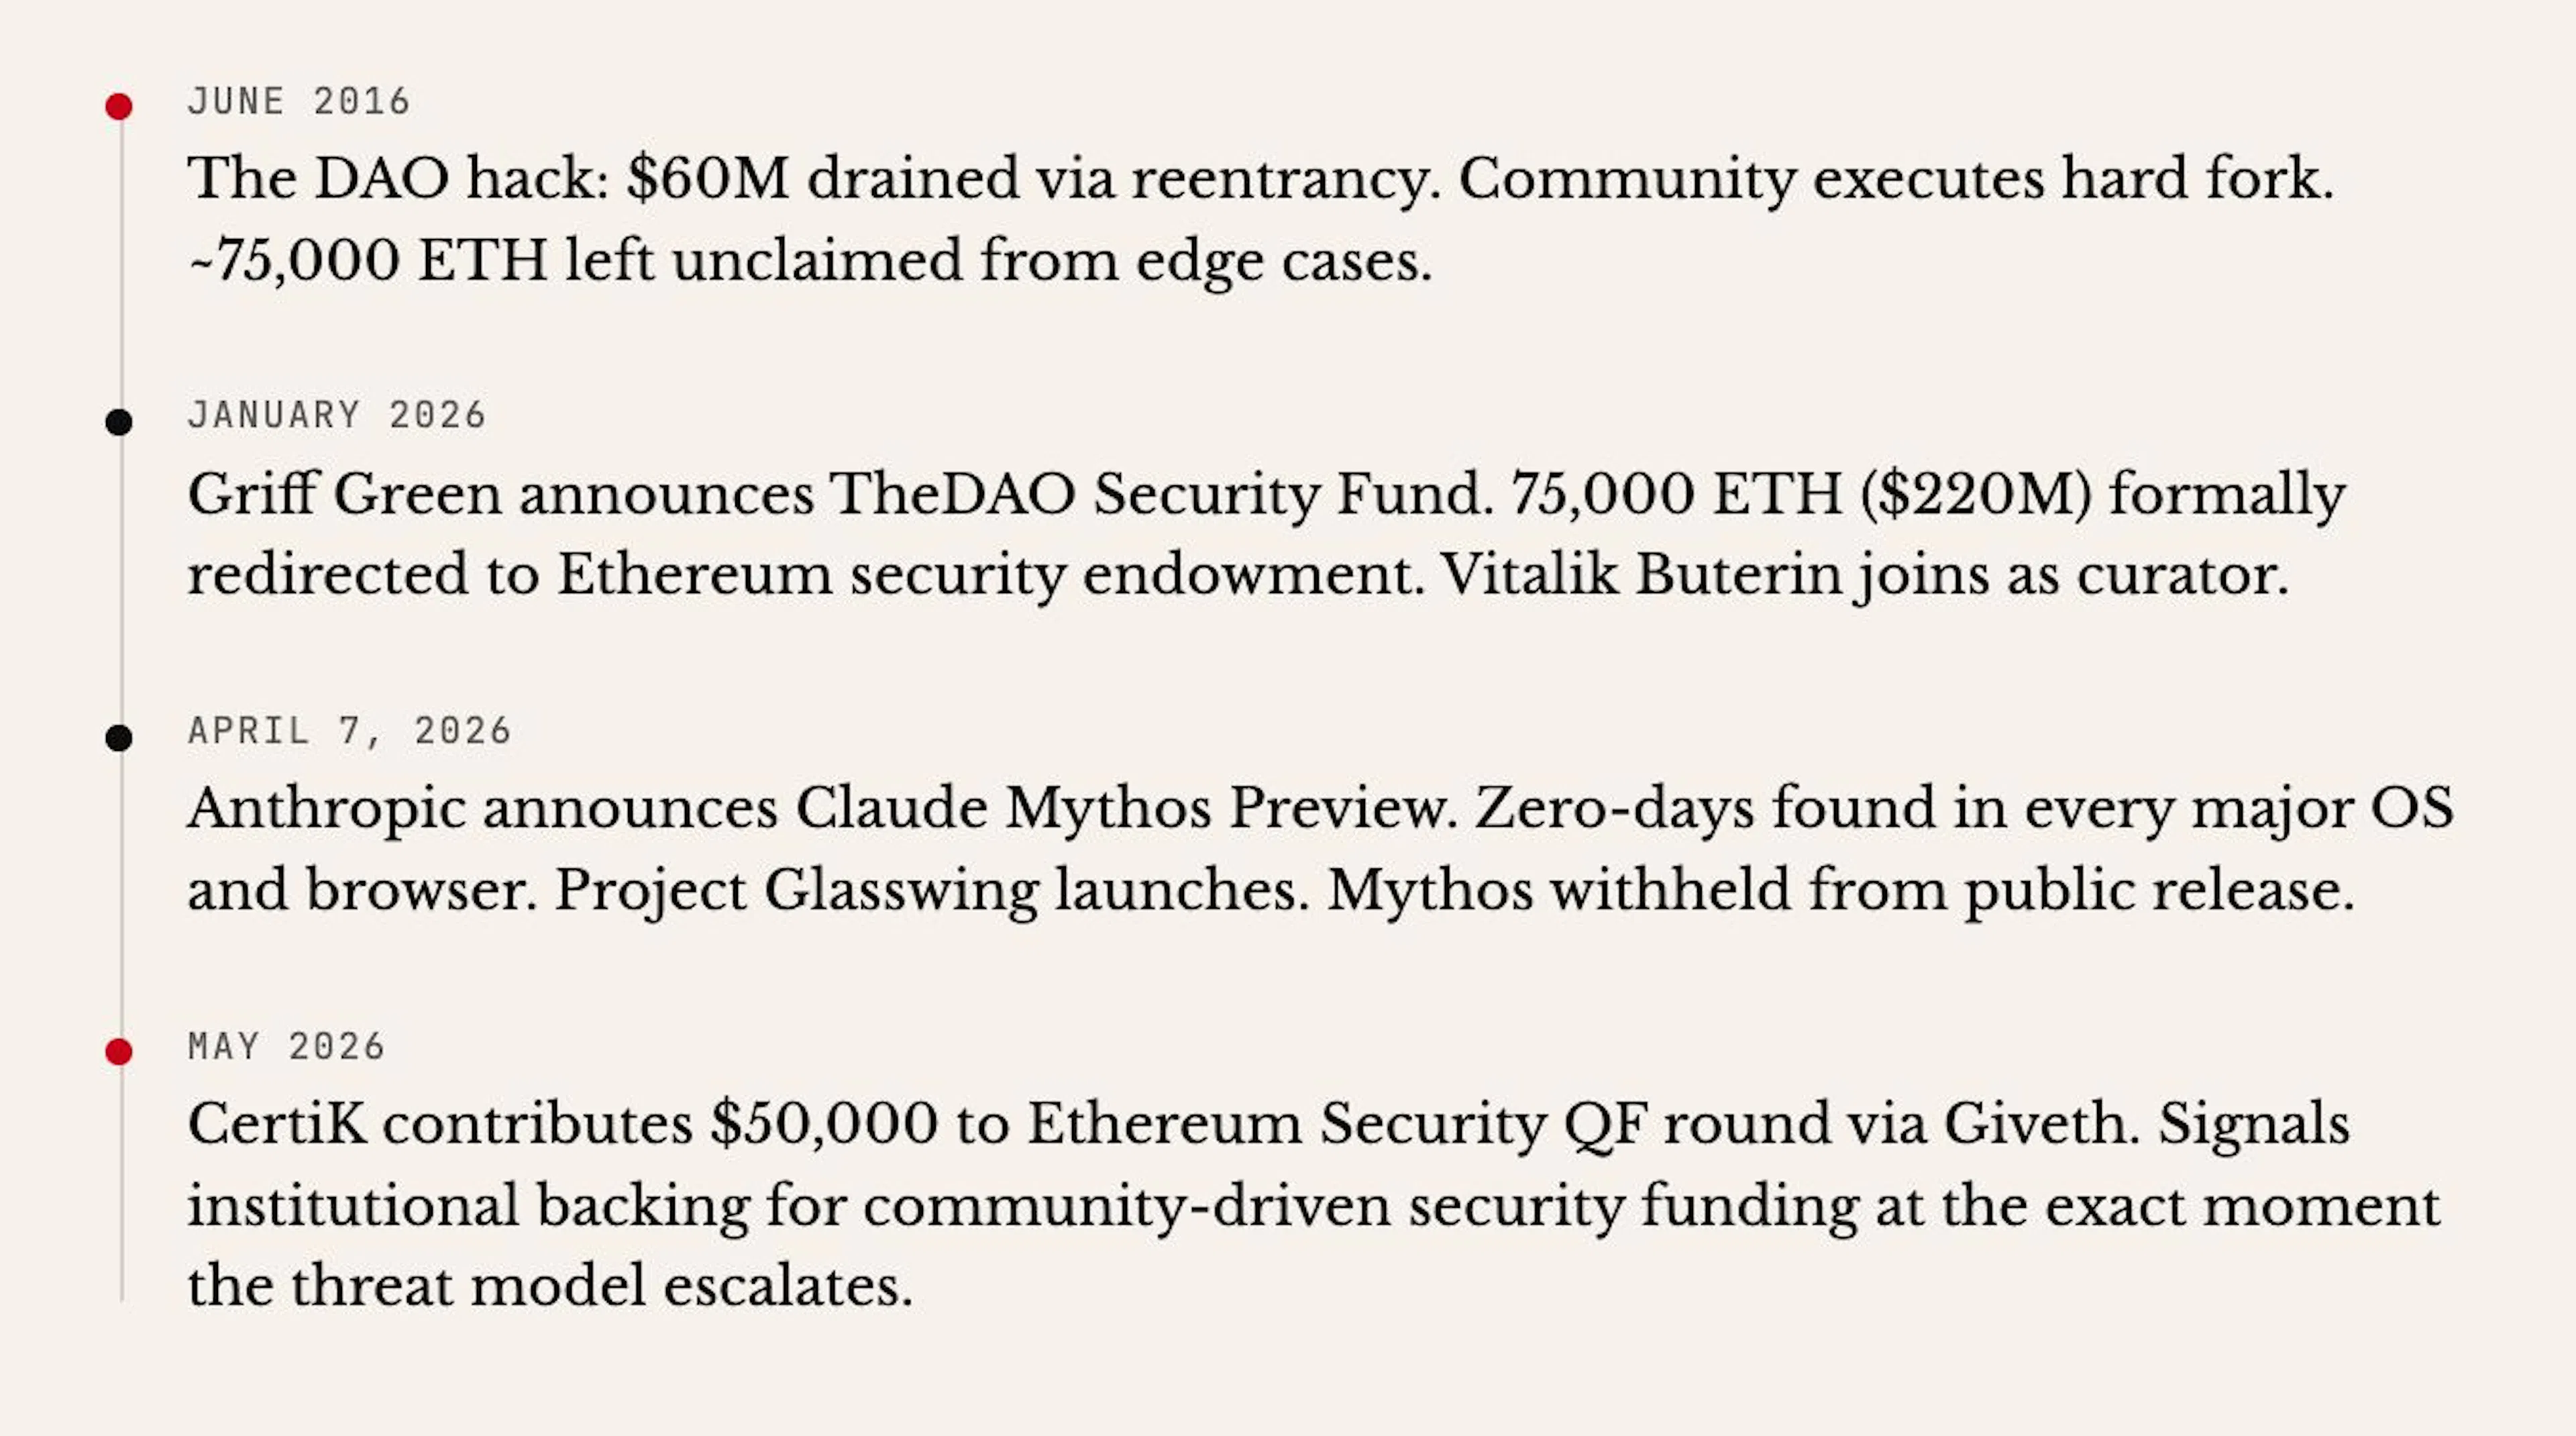This screenshot has width=2576, height=1436.
Task: Click the vertical timeline line between 2016 and 2026
Action: coord(122,265)
